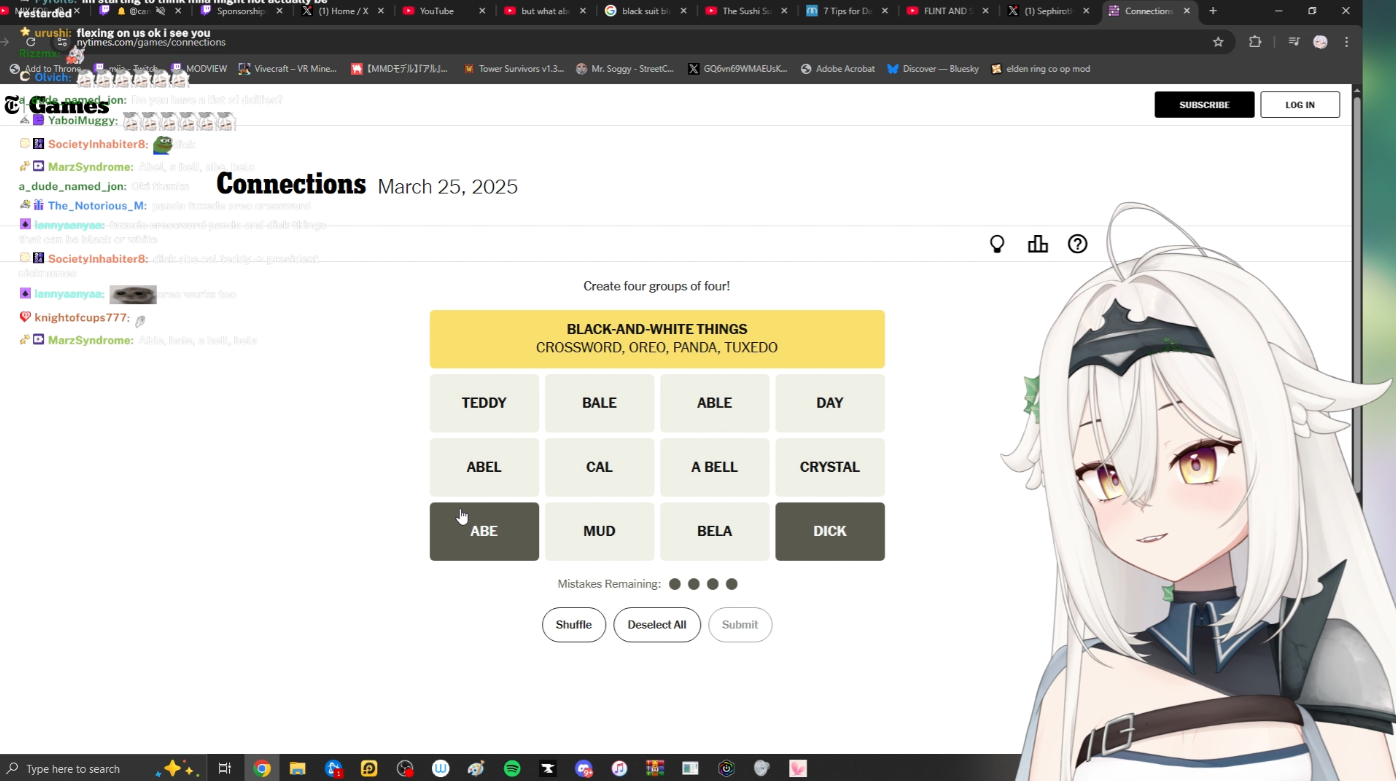Viewport: 1396px width, 781px height.
Task: Open Chrome profile avatar
Action: click(x=1320, y=42)
